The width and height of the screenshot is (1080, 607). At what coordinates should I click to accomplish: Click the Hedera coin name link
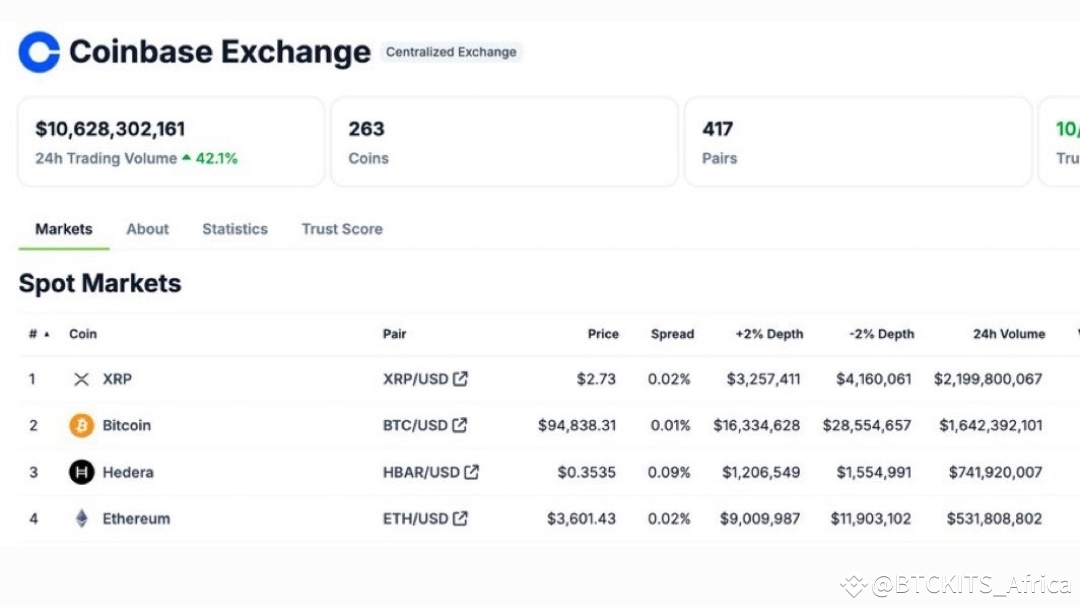[x=128, y=472]
